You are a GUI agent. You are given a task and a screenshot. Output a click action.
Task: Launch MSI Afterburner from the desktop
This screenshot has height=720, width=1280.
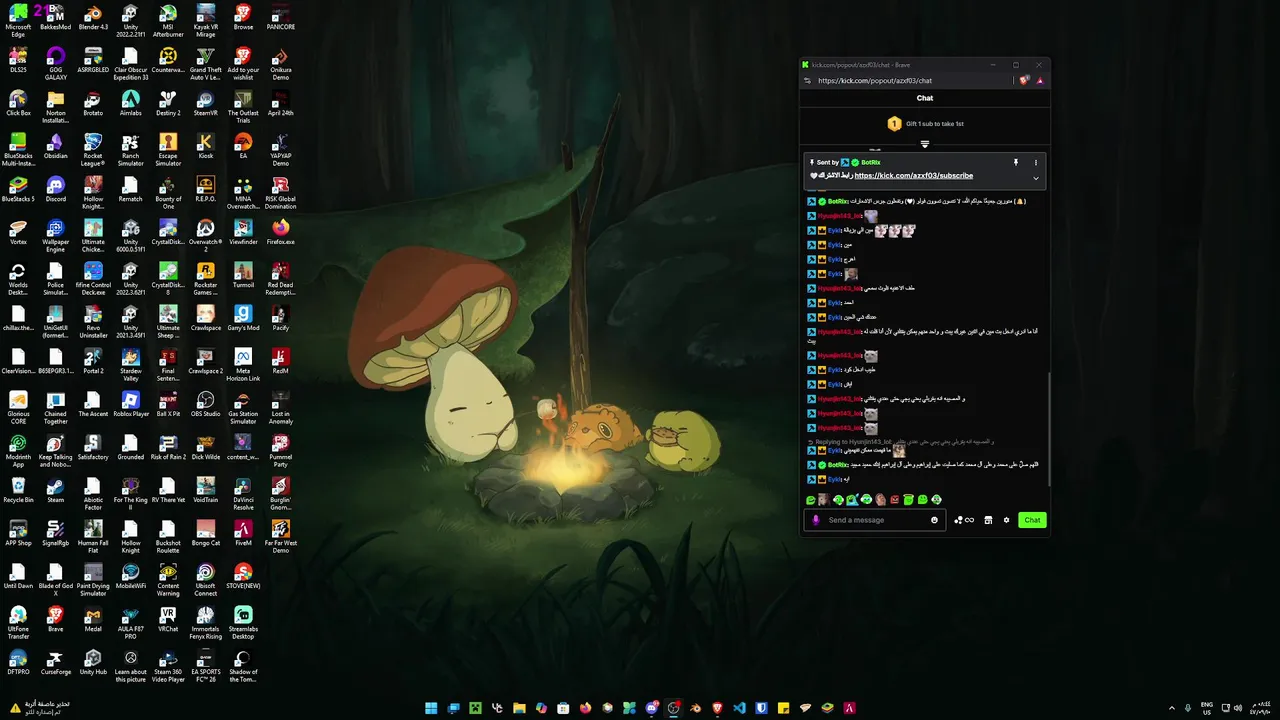point(168,19)
